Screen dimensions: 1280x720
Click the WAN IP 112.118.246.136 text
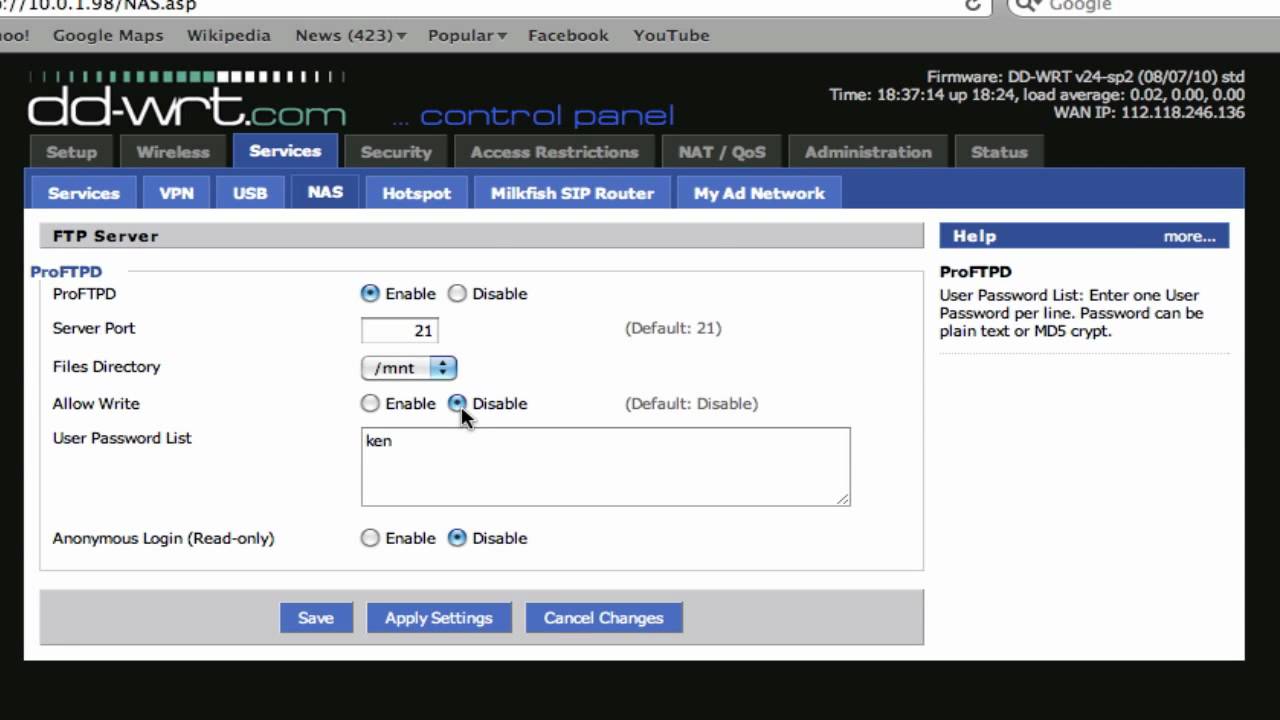pyautogui.click(x=1149, y=113)
